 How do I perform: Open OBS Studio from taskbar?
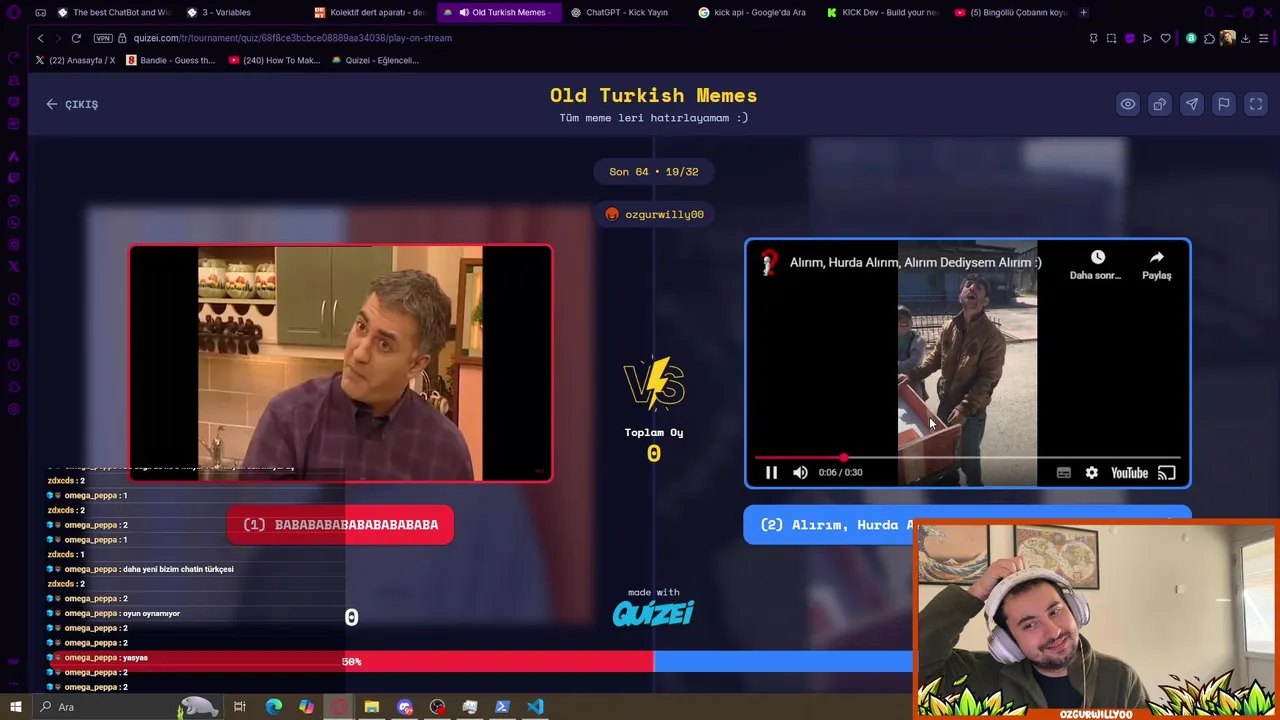pyautogui.click(x=437, y=707)
